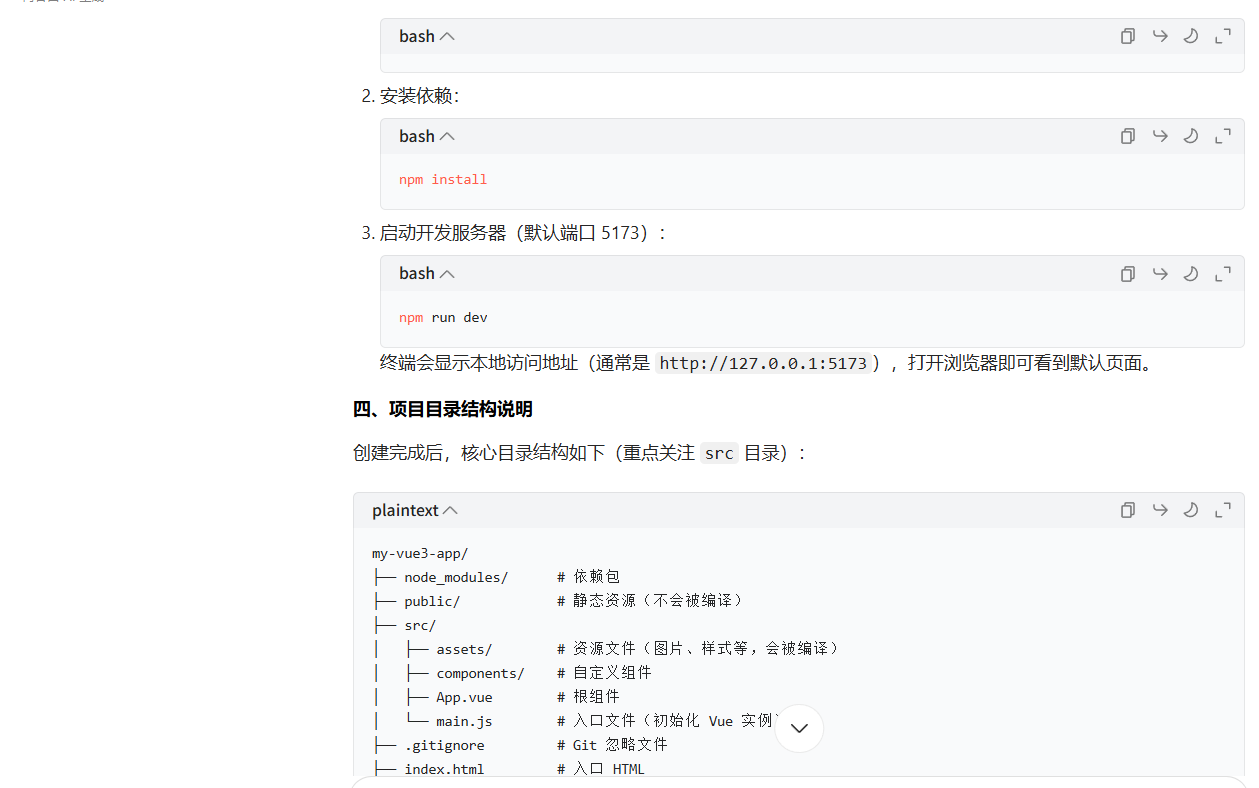Click comment # 静态资源（不会被编译）
The width and height of the screenshot is (1259, 788).
(x=651, y=601)
